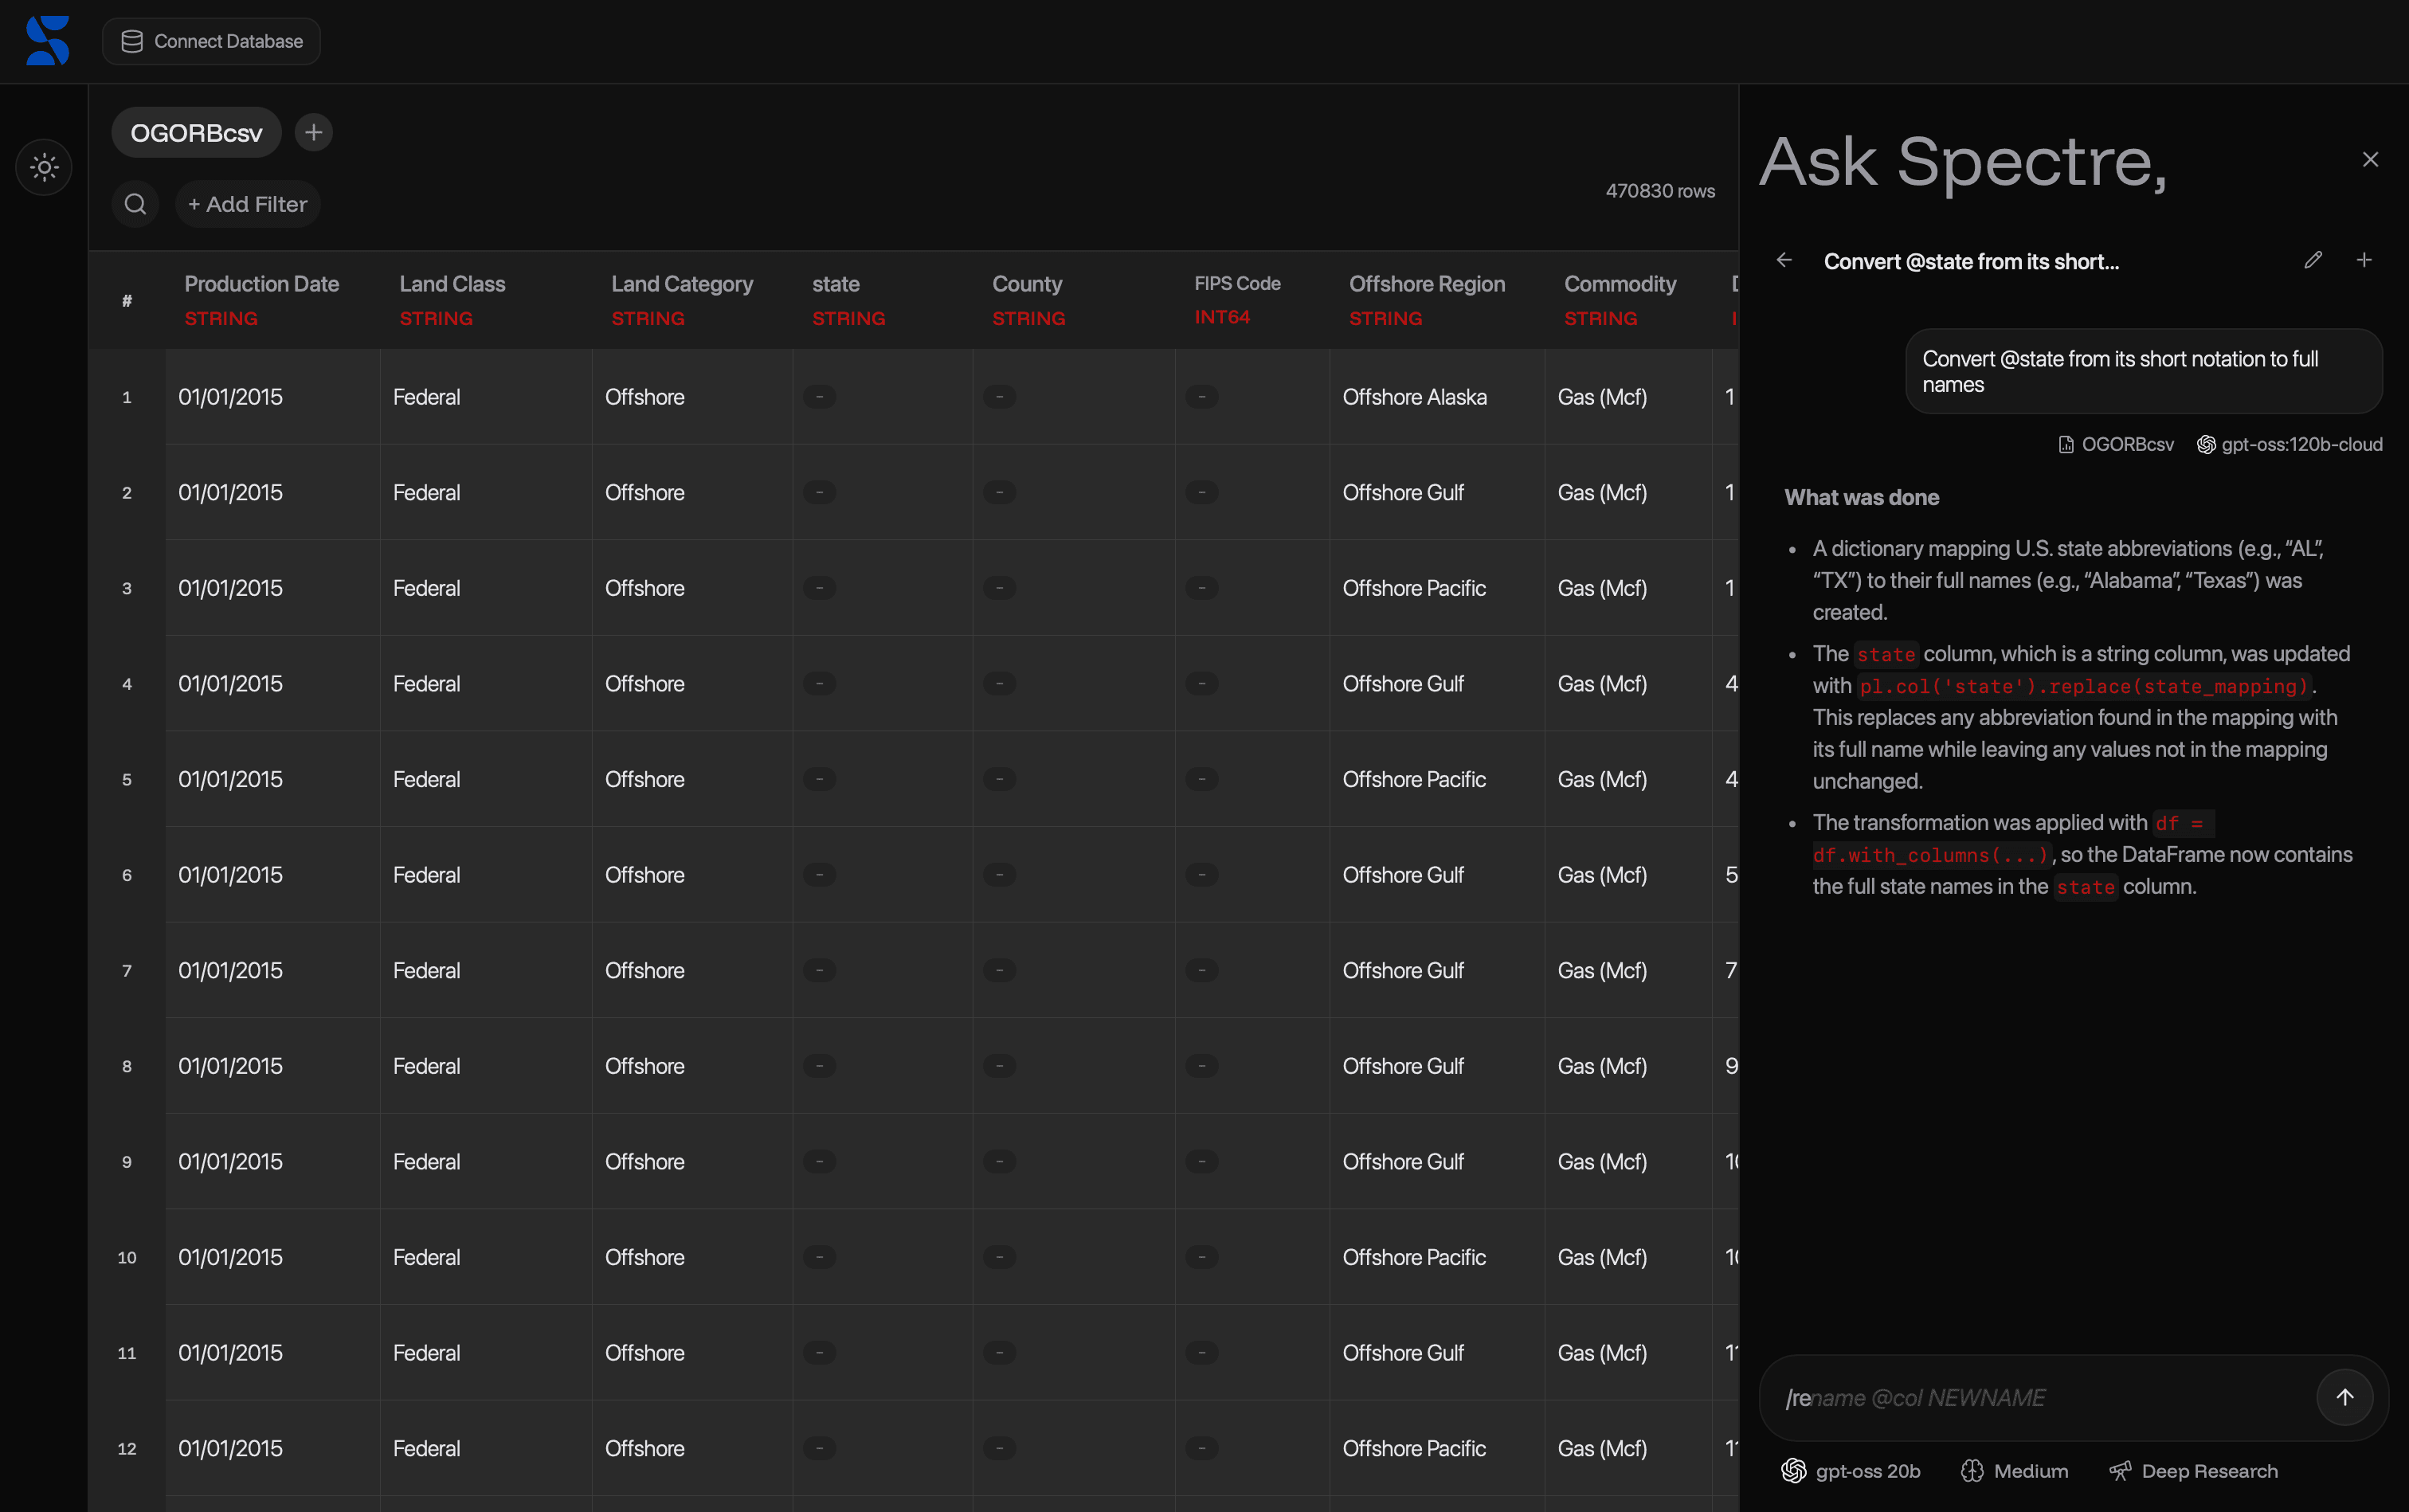Screen dimensions: 2409x1512
Task: Close the Ask Spectre panel
Action: 2370,159
